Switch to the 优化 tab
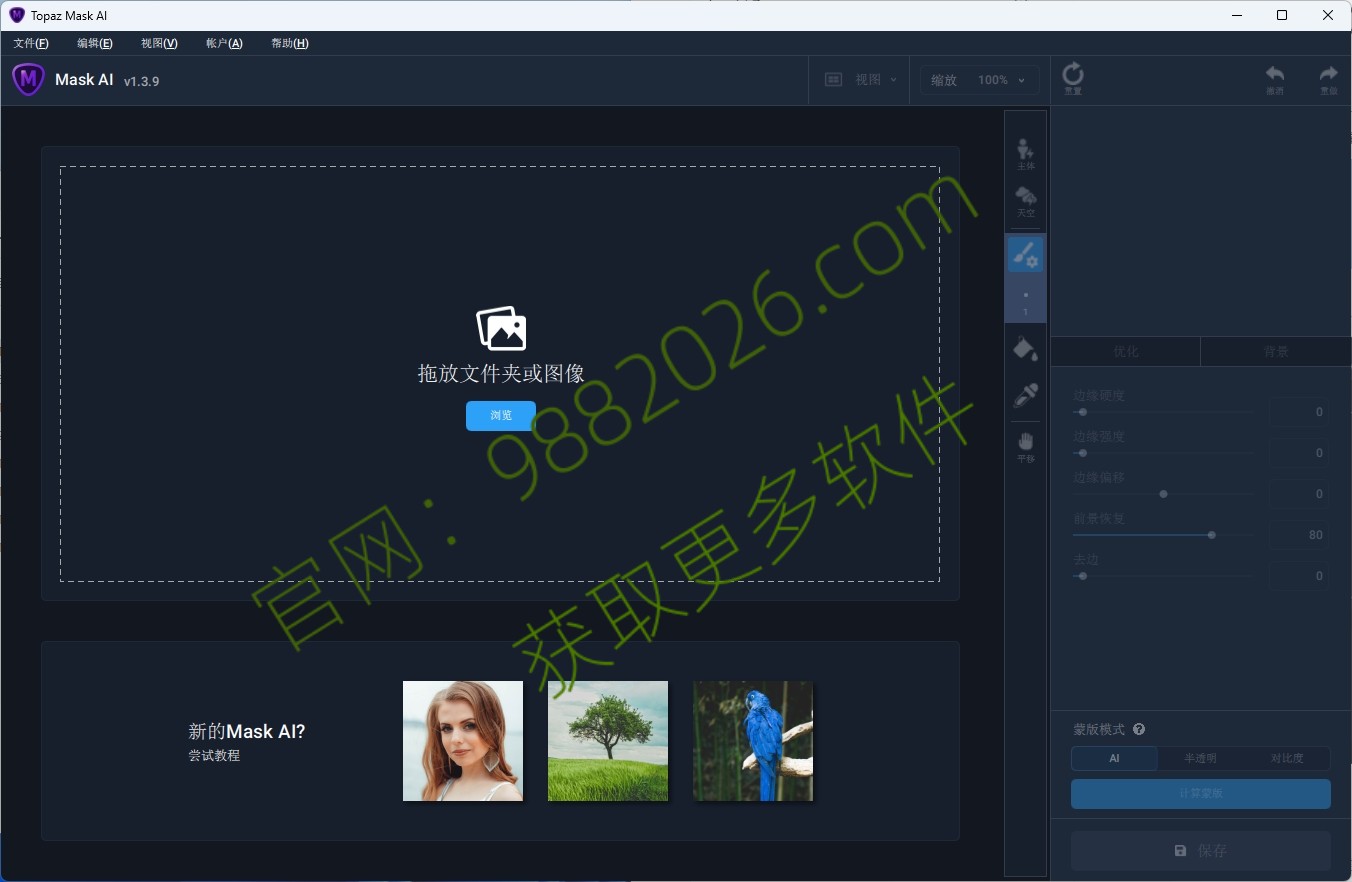This screenshot has height=882, width=1352. (x=1126, y=351)
